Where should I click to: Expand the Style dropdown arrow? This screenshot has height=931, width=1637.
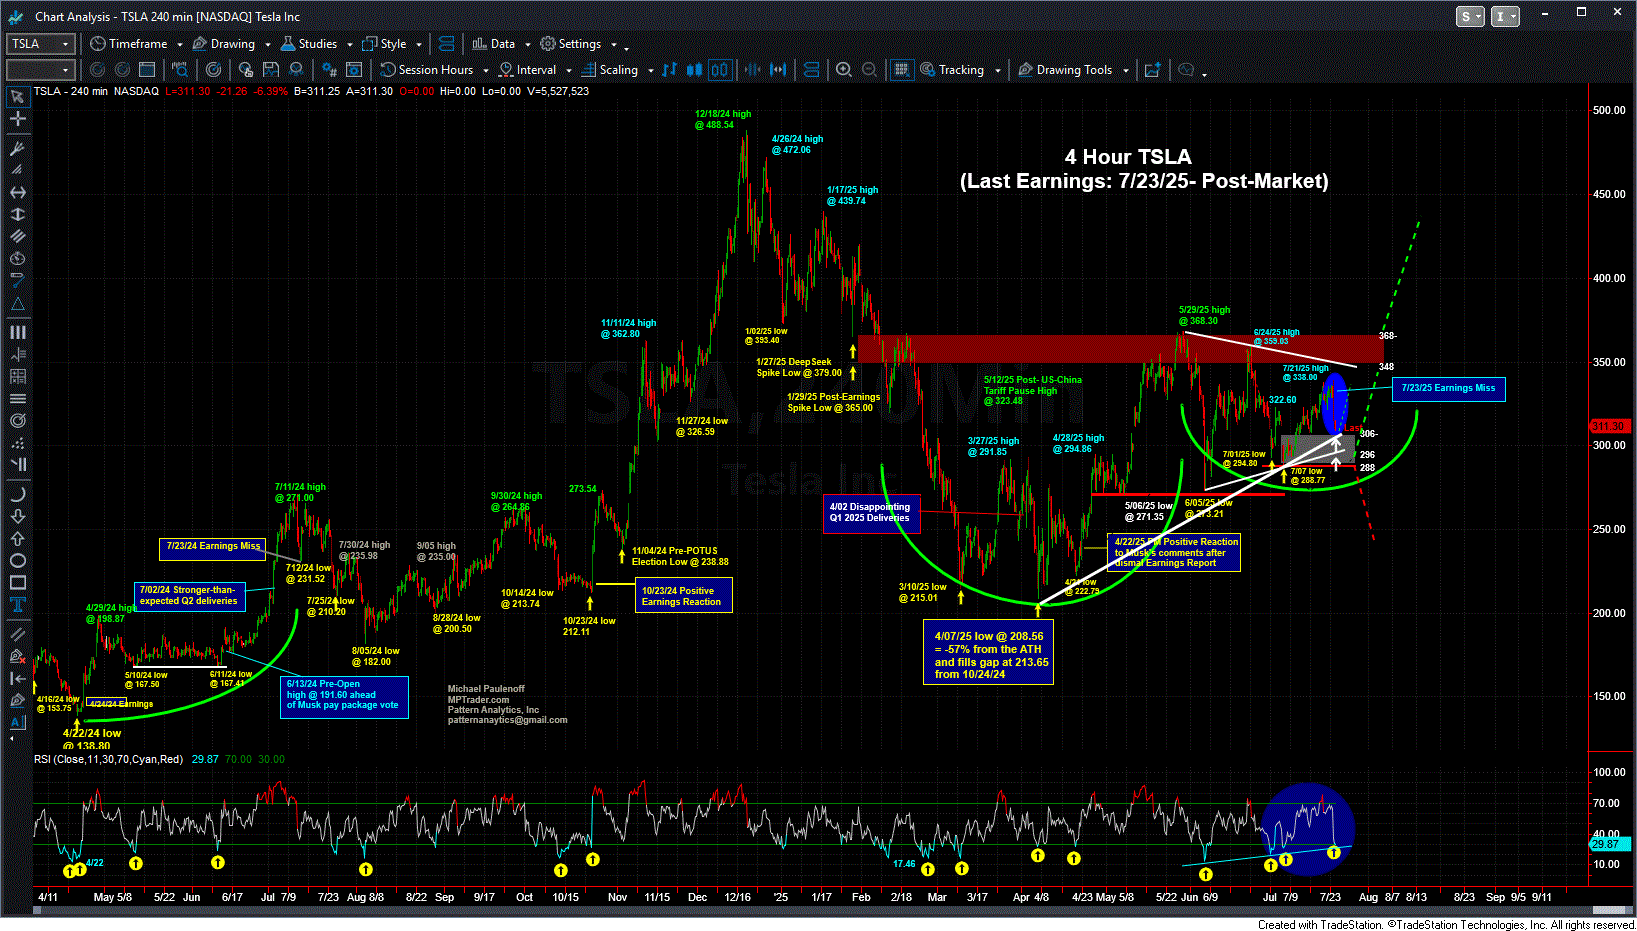[419, 44]
